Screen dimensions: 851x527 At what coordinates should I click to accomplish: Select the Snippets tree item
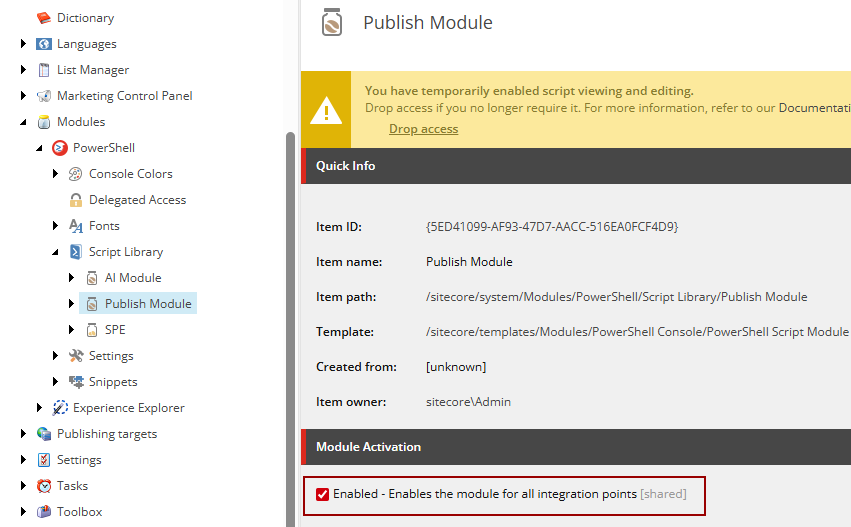pos(113,382)
